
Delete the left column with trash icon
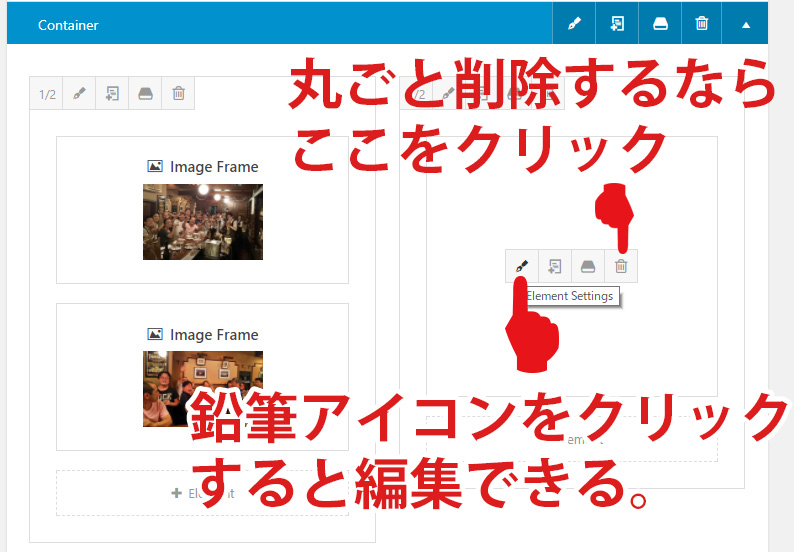[x=178, y=94]
